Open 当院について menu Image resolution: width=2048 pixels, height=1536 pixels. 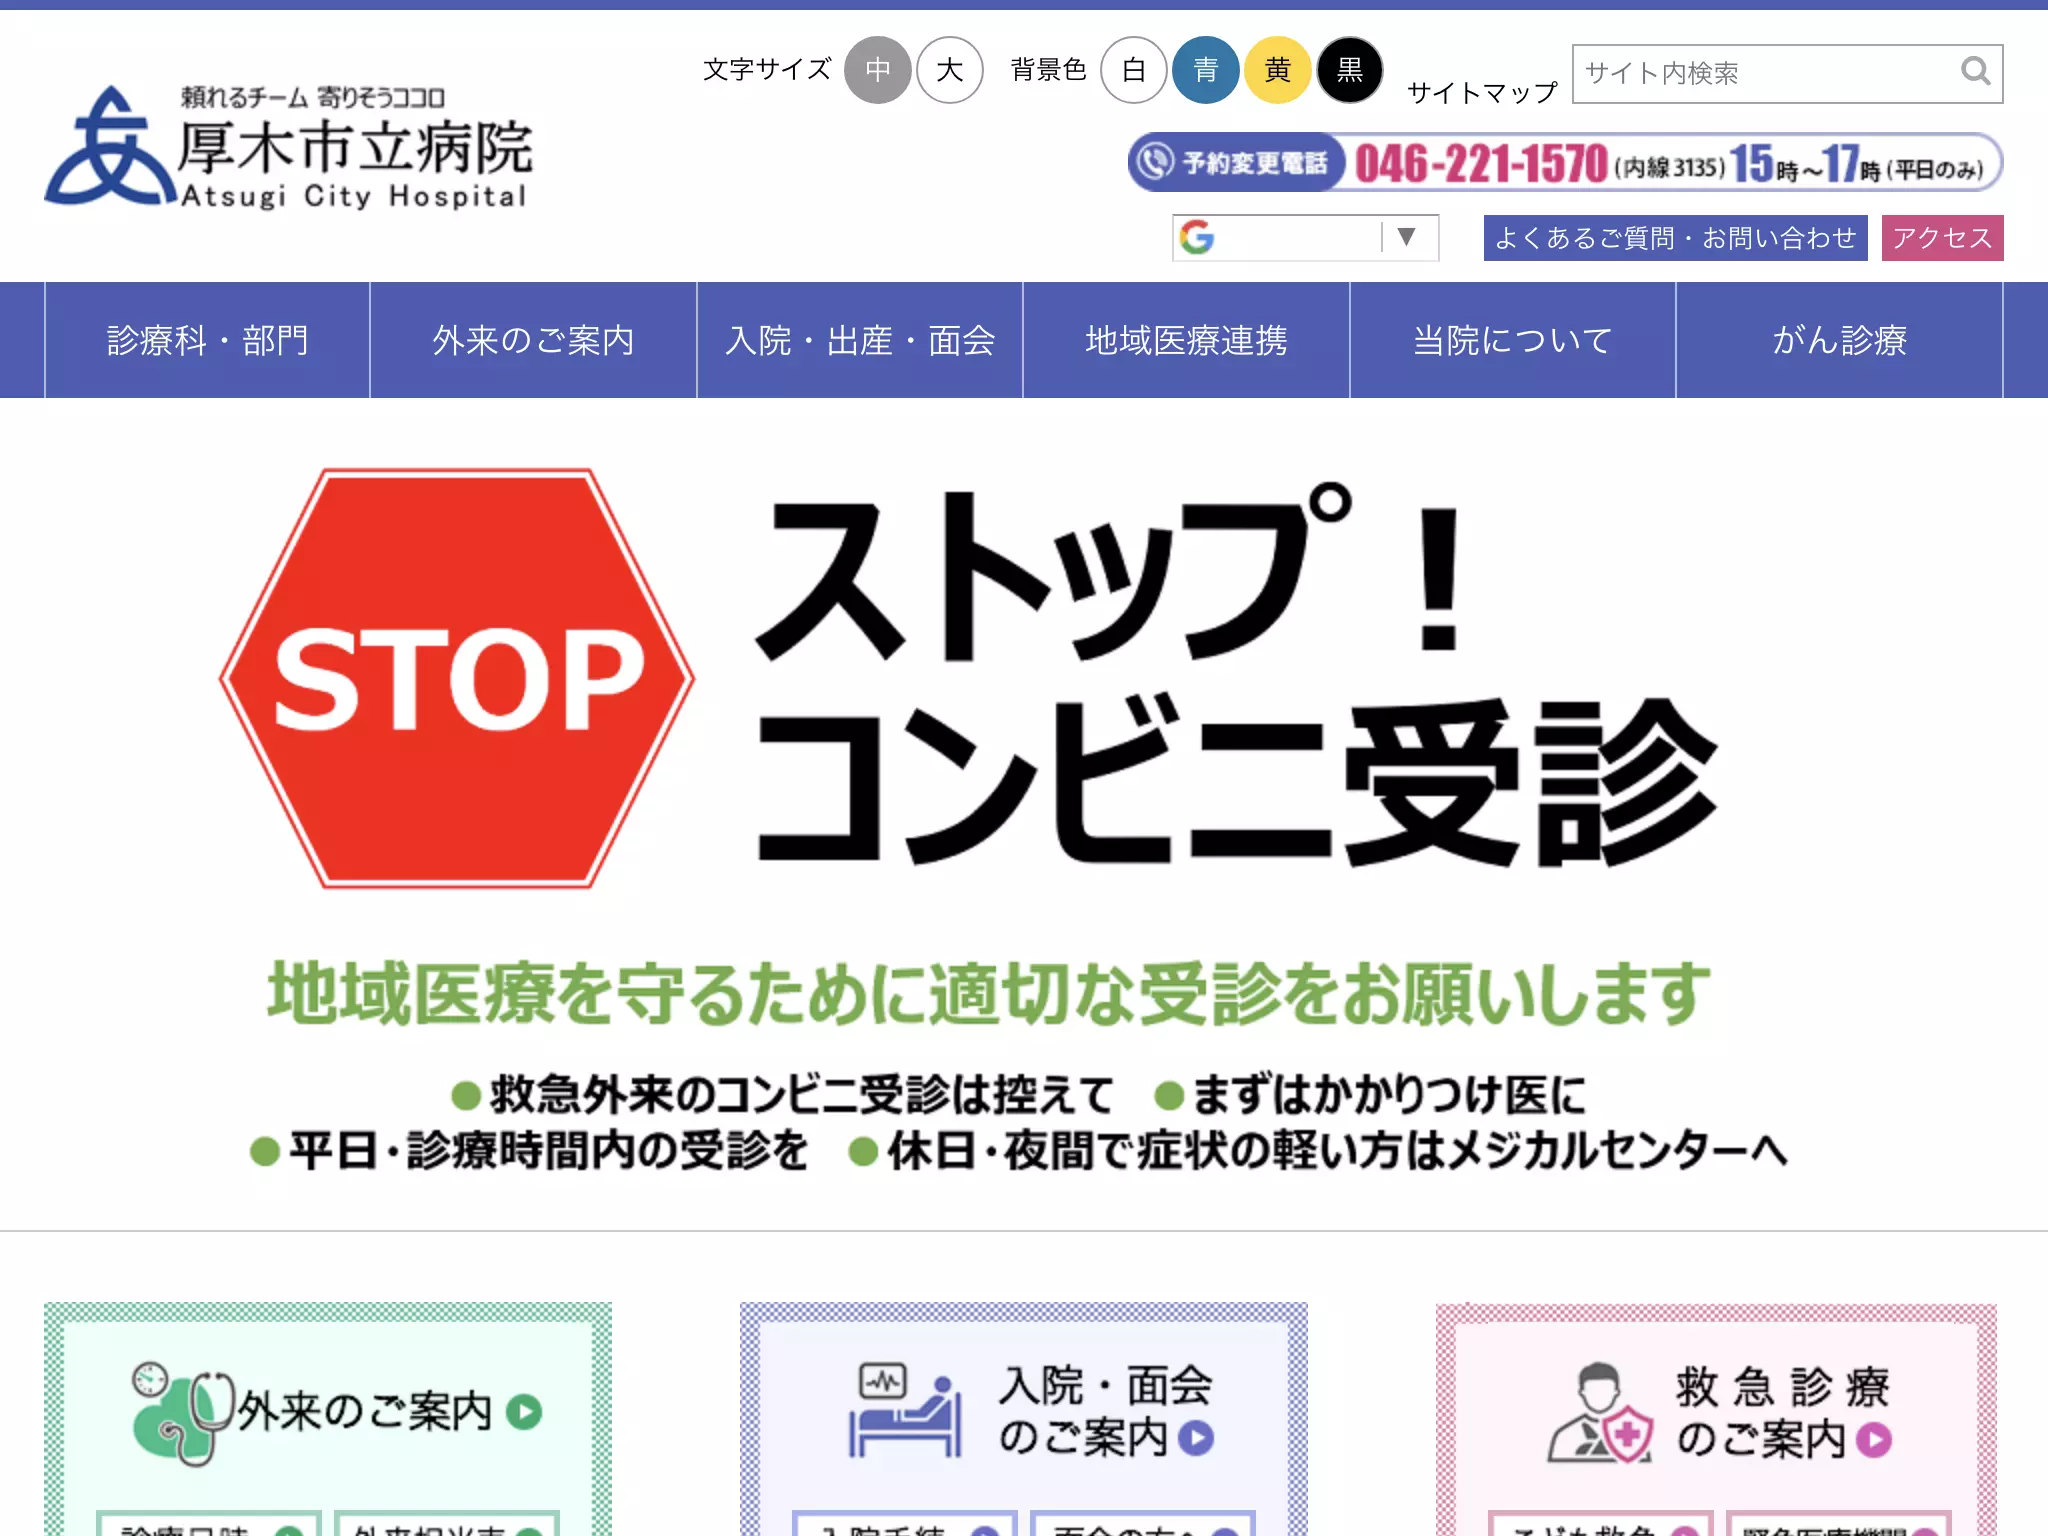(x=1513, y=340)
